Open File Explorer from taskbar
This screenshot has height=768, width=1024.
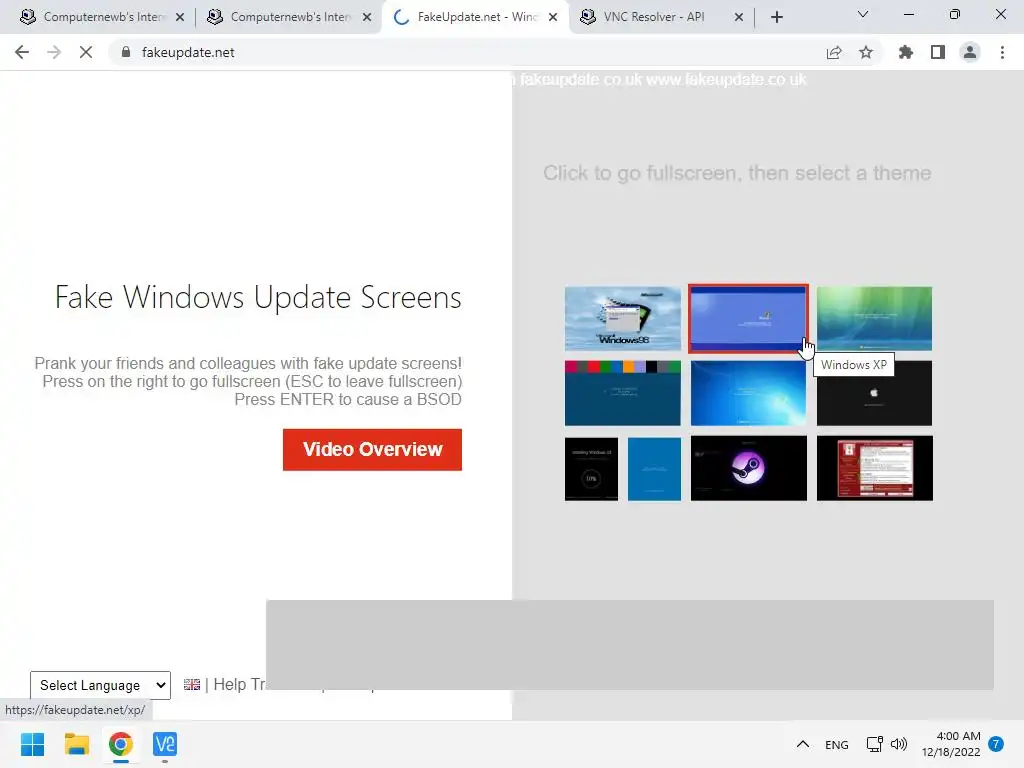click(x=76, y=744)
